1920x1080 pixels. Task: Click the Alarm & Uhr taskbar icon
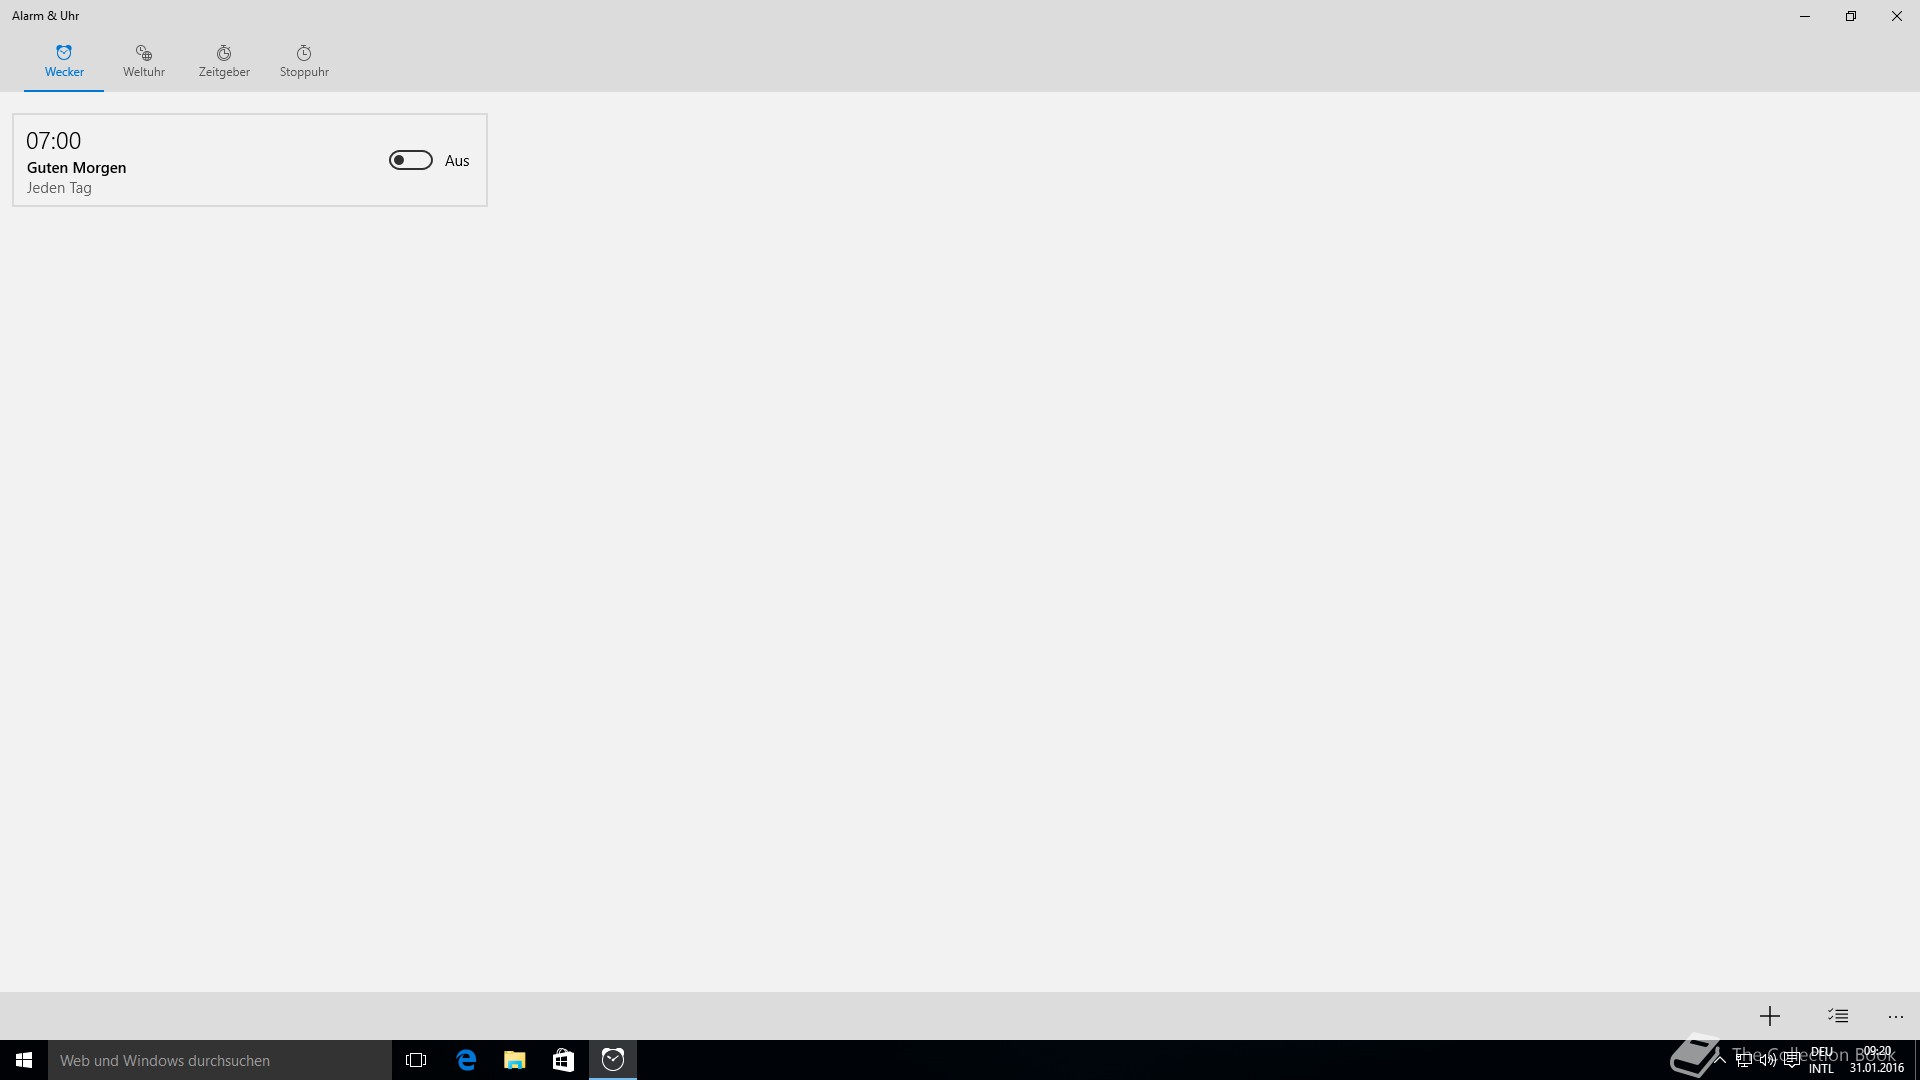(x=613, y=1060)
